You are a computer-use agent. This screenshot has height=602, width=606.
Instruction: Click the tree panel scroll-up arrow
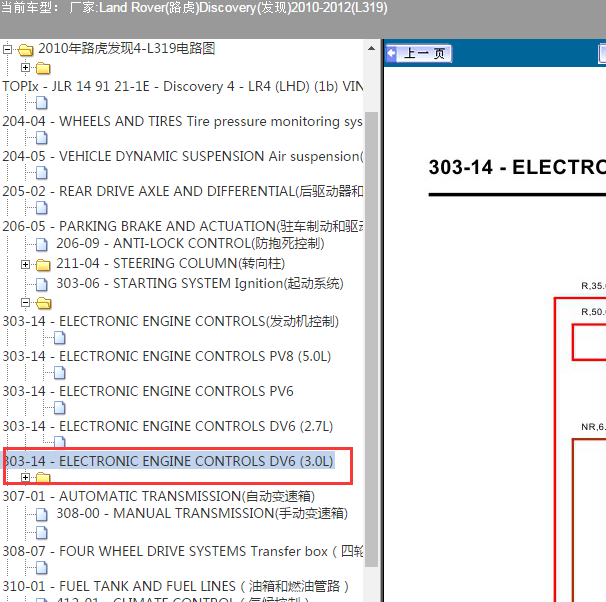pyautogui.click(x=371, y=49)
